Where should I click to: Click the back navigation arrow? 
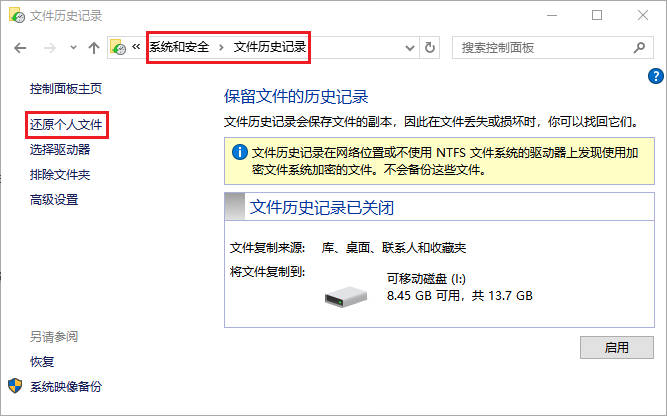tap(20, 48)
